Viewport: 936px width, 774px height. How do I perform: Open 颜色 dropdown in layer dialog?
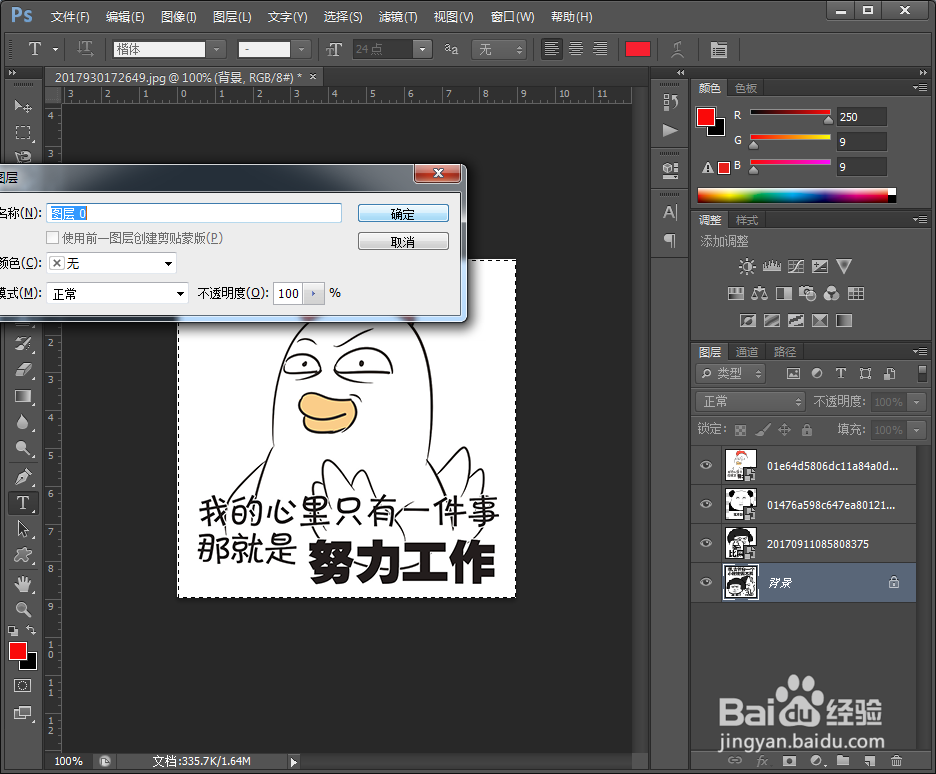[x=112, y=263]
